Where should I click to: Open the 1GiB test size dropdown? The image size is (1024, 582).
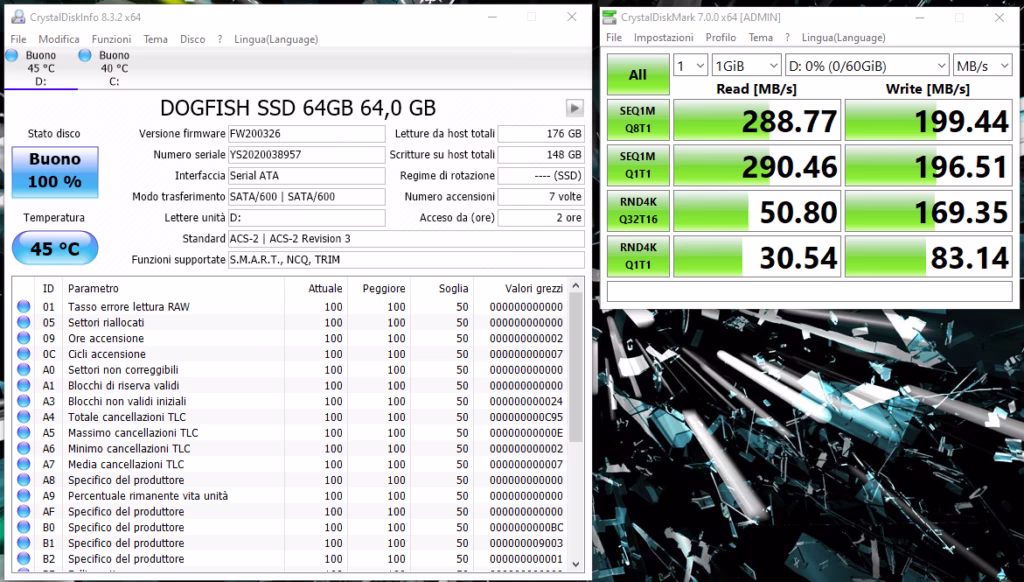[746, 65]
